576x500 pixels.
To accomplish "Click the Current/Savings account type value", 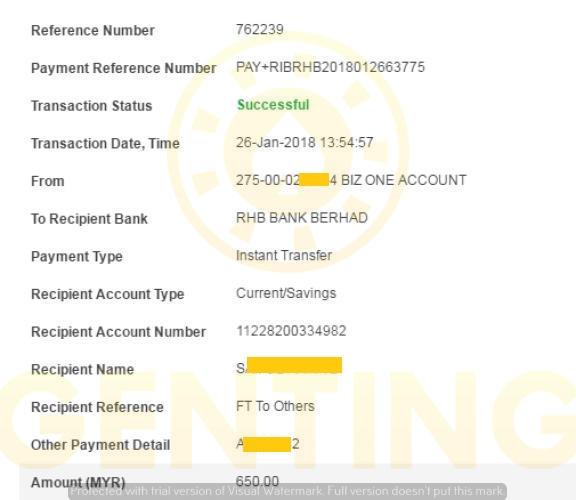I will pyautogui.click(x=286, y=293).
